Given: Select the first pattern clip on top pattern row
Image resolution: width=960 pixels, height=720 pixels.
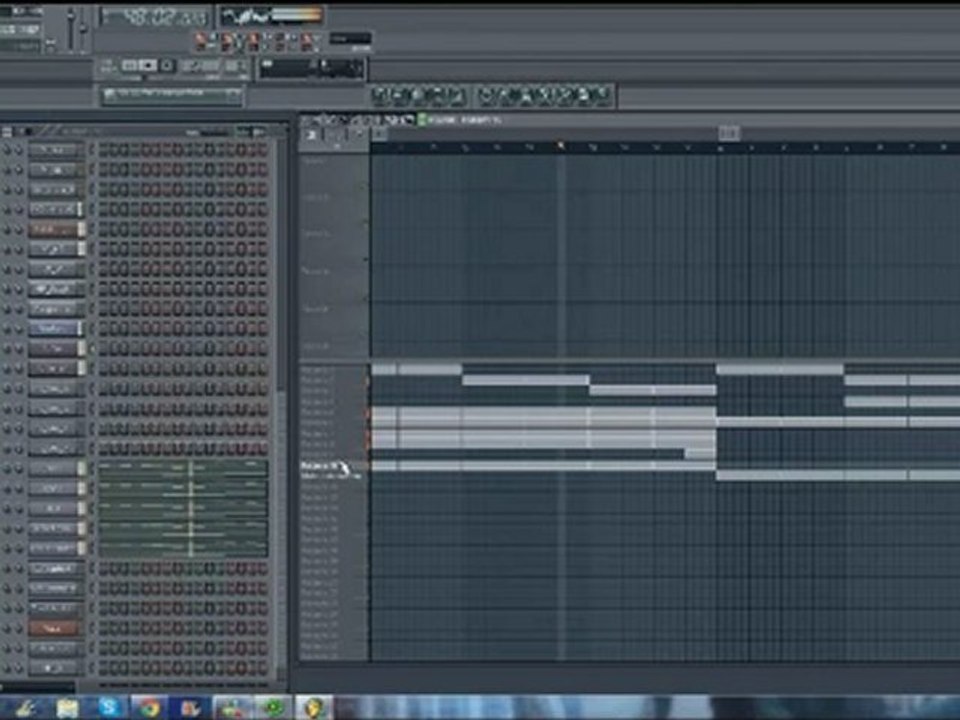Looking at the screenshot, I should coord(384,369).
